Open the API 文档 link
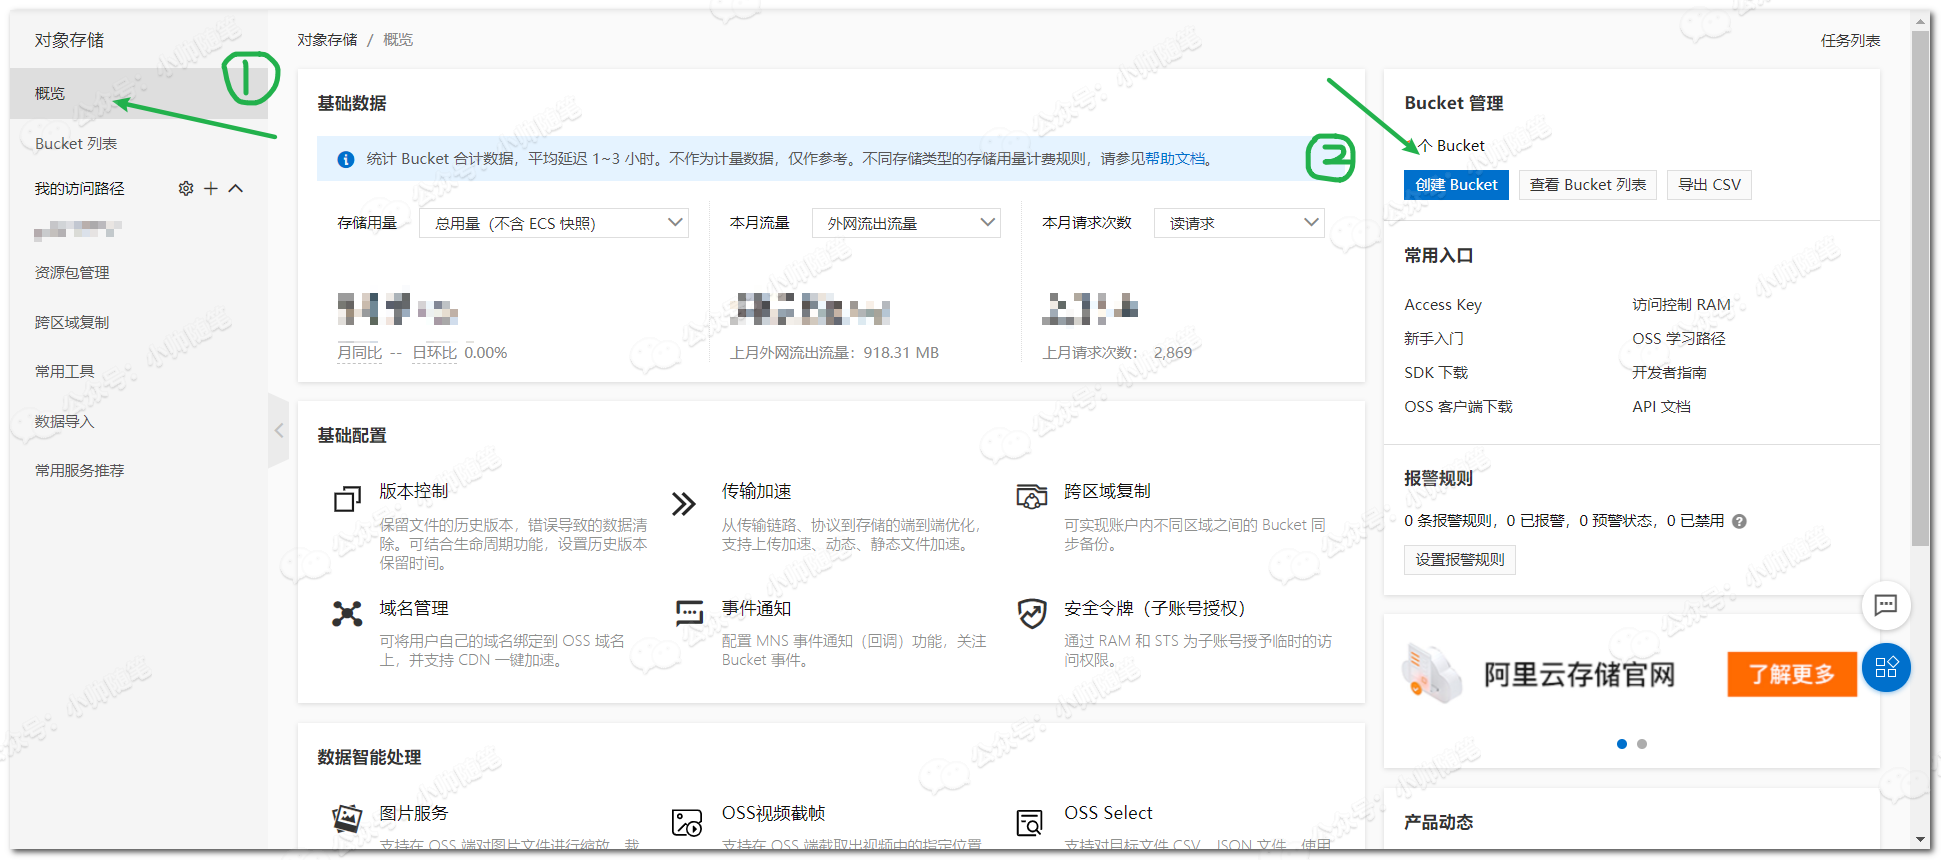The image size is (1941, 860). click(1661, 407)
